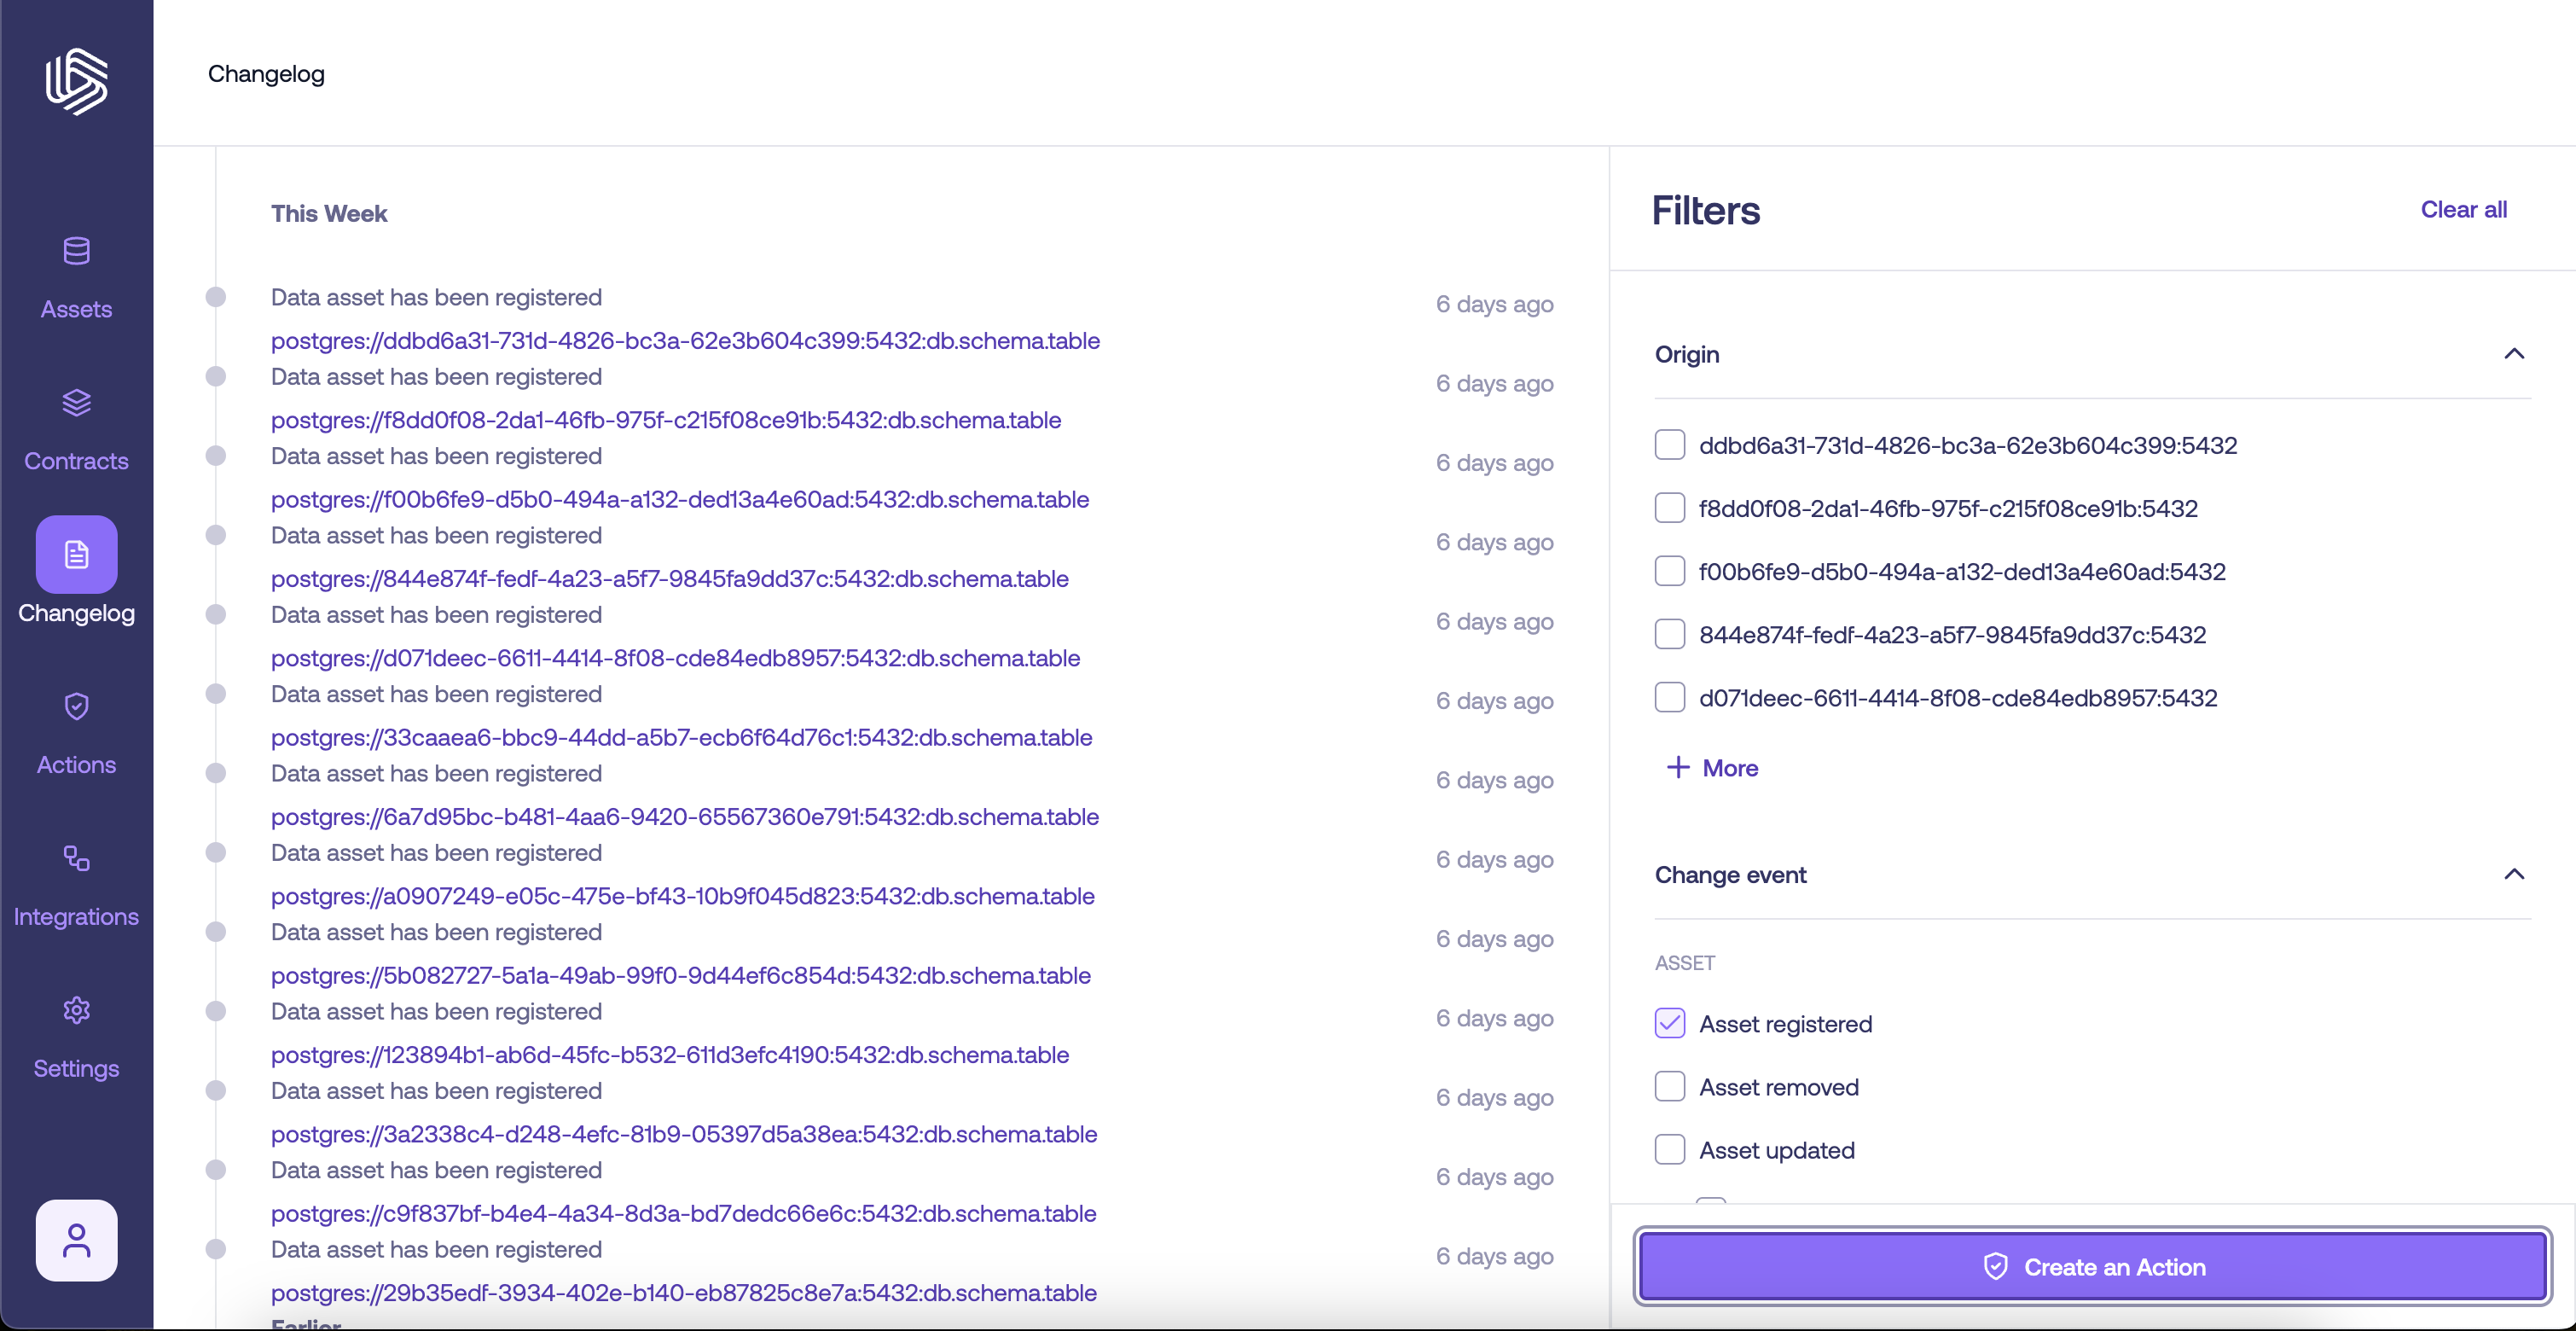Open postgres://33caaea6-bbc9 asset link
Viewport: 2576px width, 1331px height.
click(680, 737)
